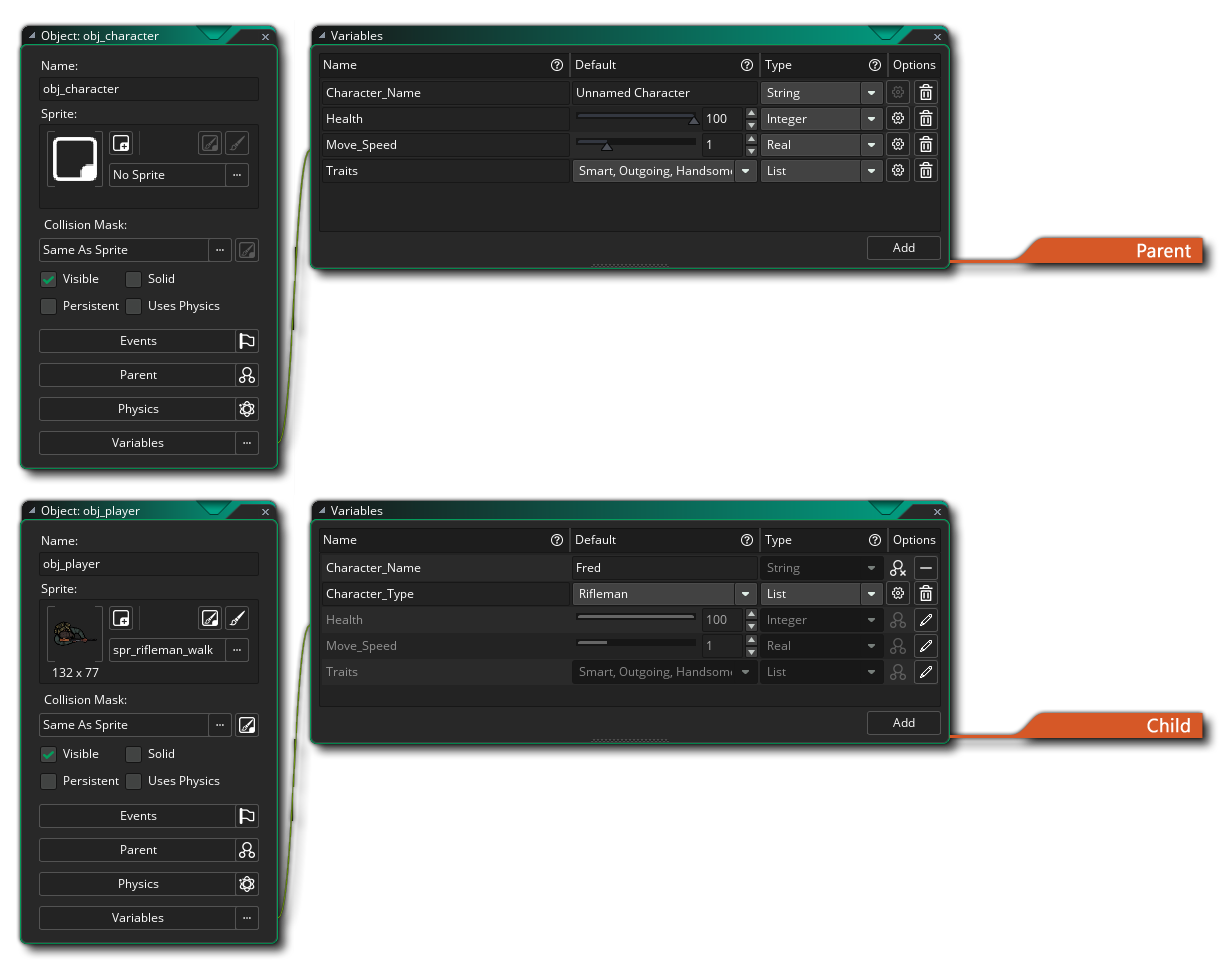This screenshot has height=973, width=1223.
Task: Enable the Solid checkbox for obj_character
Action: click(134, 279)
